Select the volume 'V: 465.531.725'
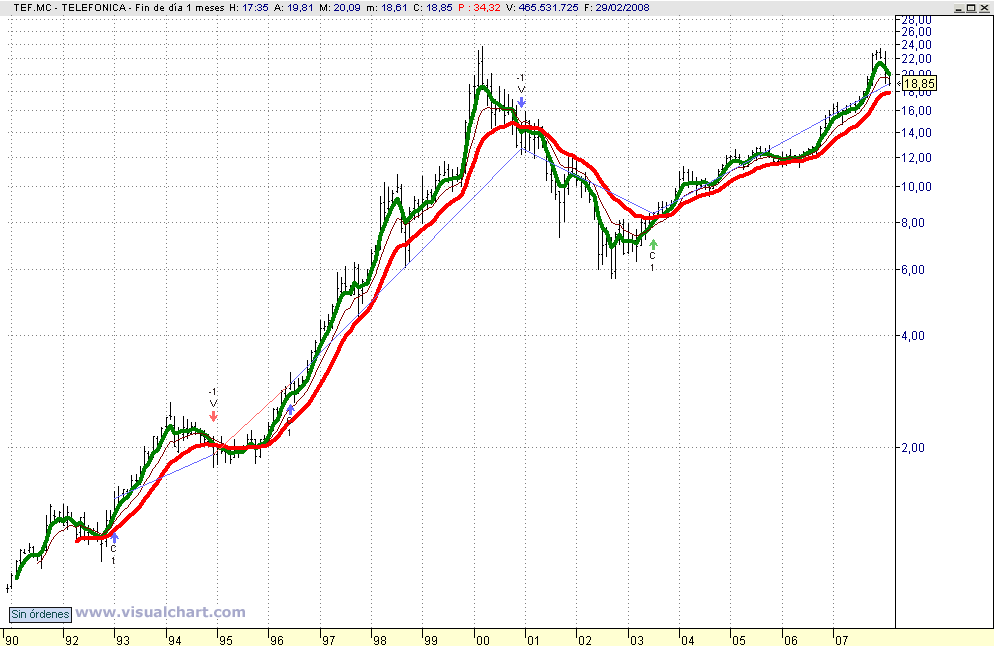The height and width of the screenshot is (646, 994). click(x=542, y=8)
